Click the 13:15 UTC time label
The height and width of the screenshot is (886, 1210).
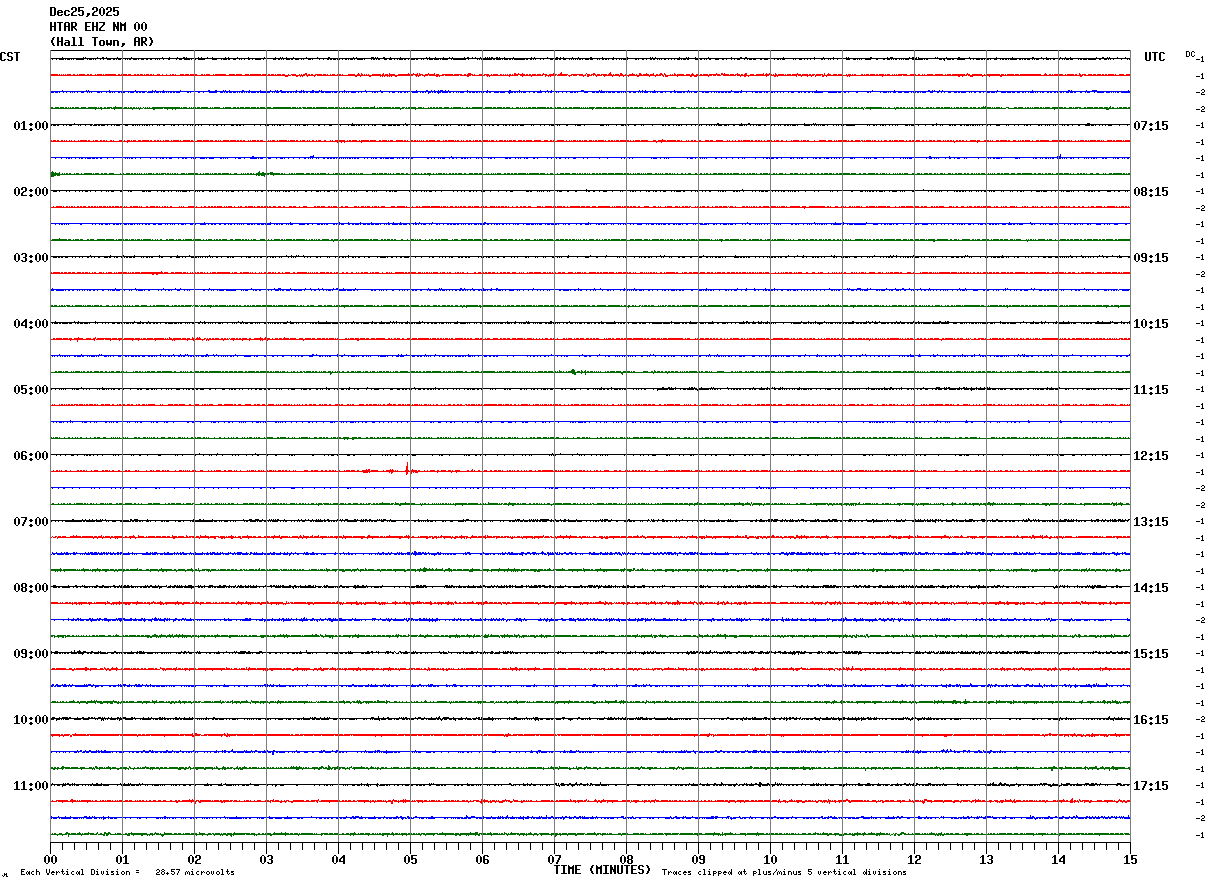(1150, 521)
